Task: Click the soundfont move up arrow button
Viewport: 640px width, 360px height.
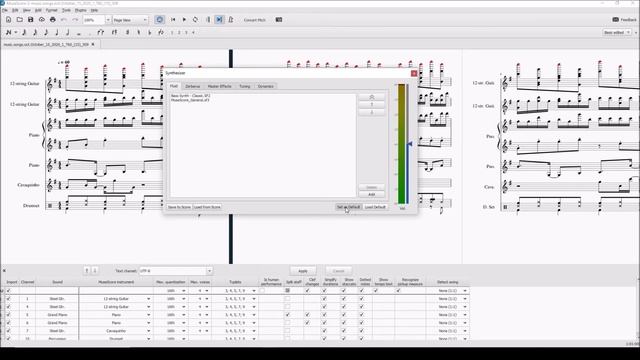Action: pyautogui.click(x=371, y=105)
